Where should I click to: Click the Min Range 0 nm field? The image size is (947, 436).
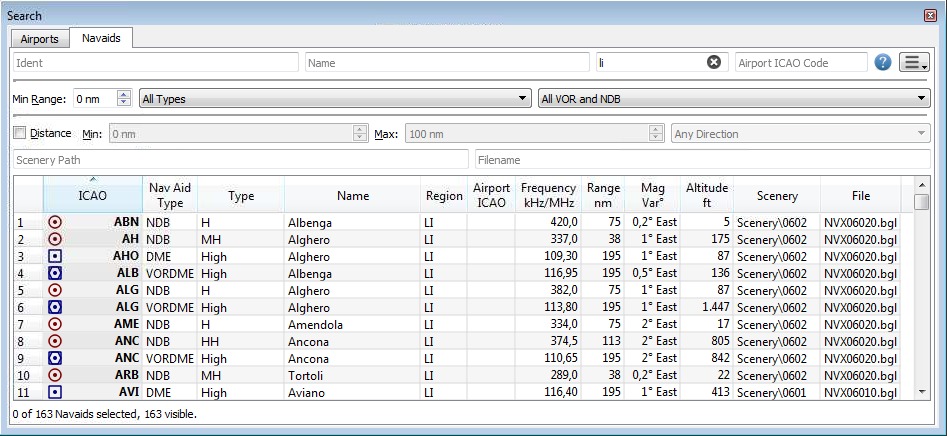click(95, 98)
